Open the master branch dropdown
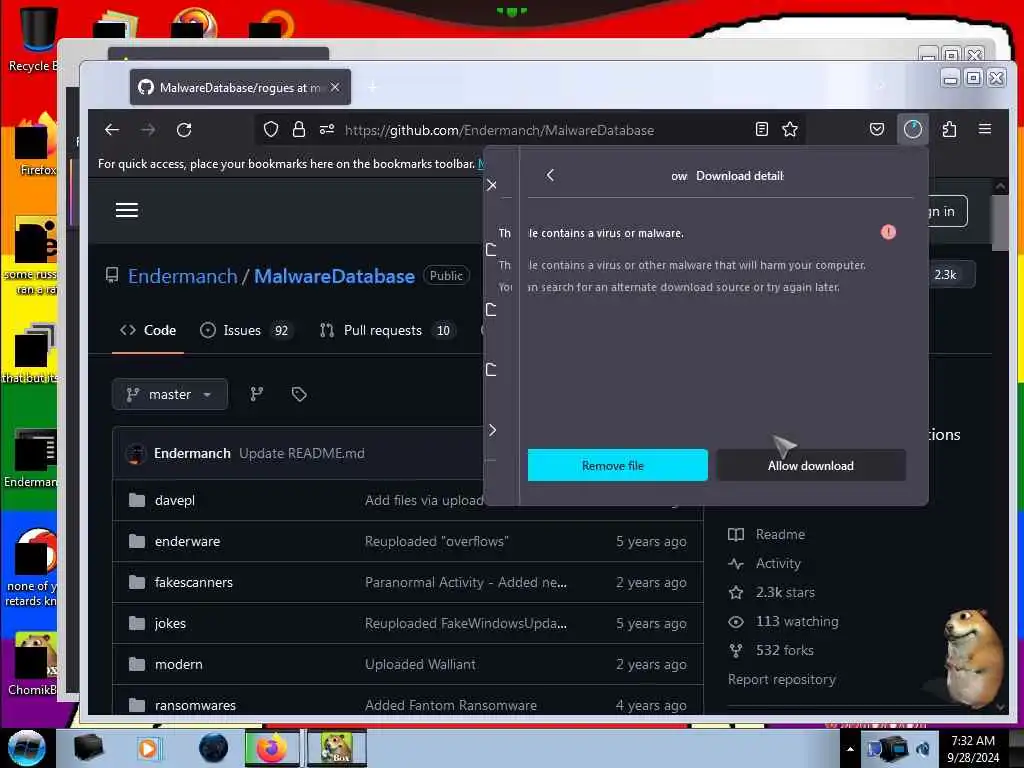The image size is (1024, 768). coord(170,394)
